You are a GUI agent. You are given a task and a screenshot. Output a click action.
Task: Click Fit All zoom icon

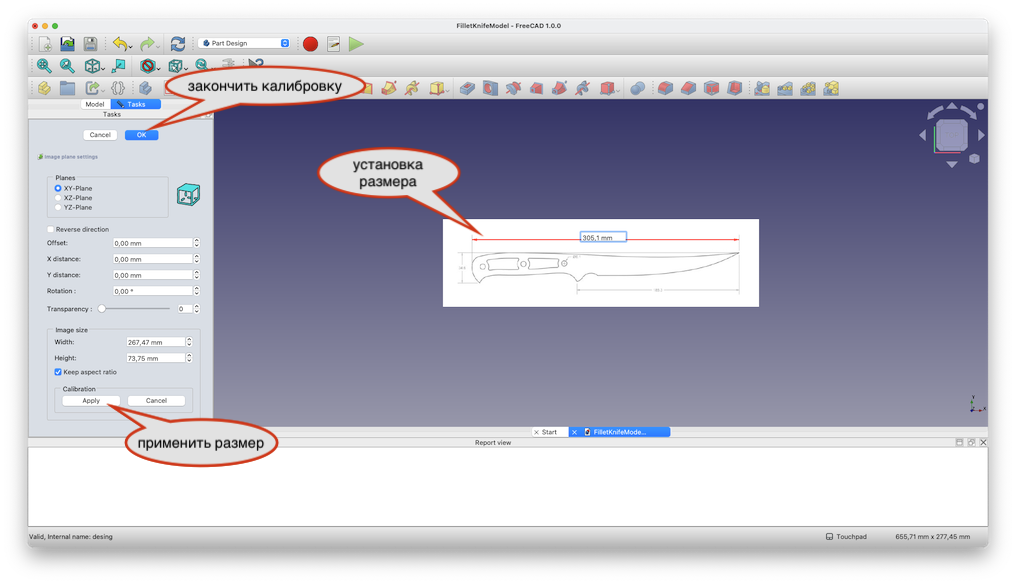point(44,66)
